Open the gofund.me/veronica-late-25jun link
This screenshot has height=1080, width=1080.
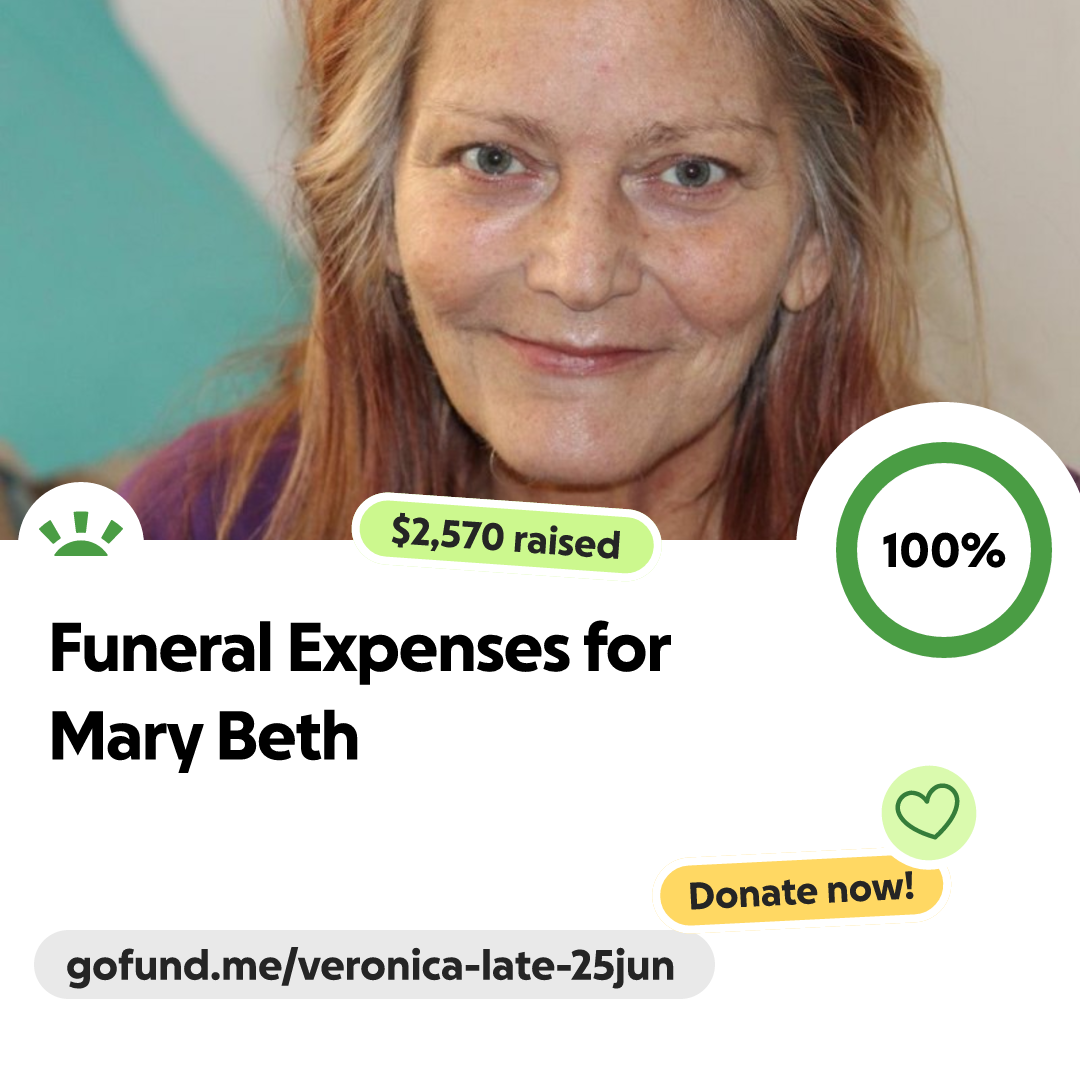[x=374, y=965]
